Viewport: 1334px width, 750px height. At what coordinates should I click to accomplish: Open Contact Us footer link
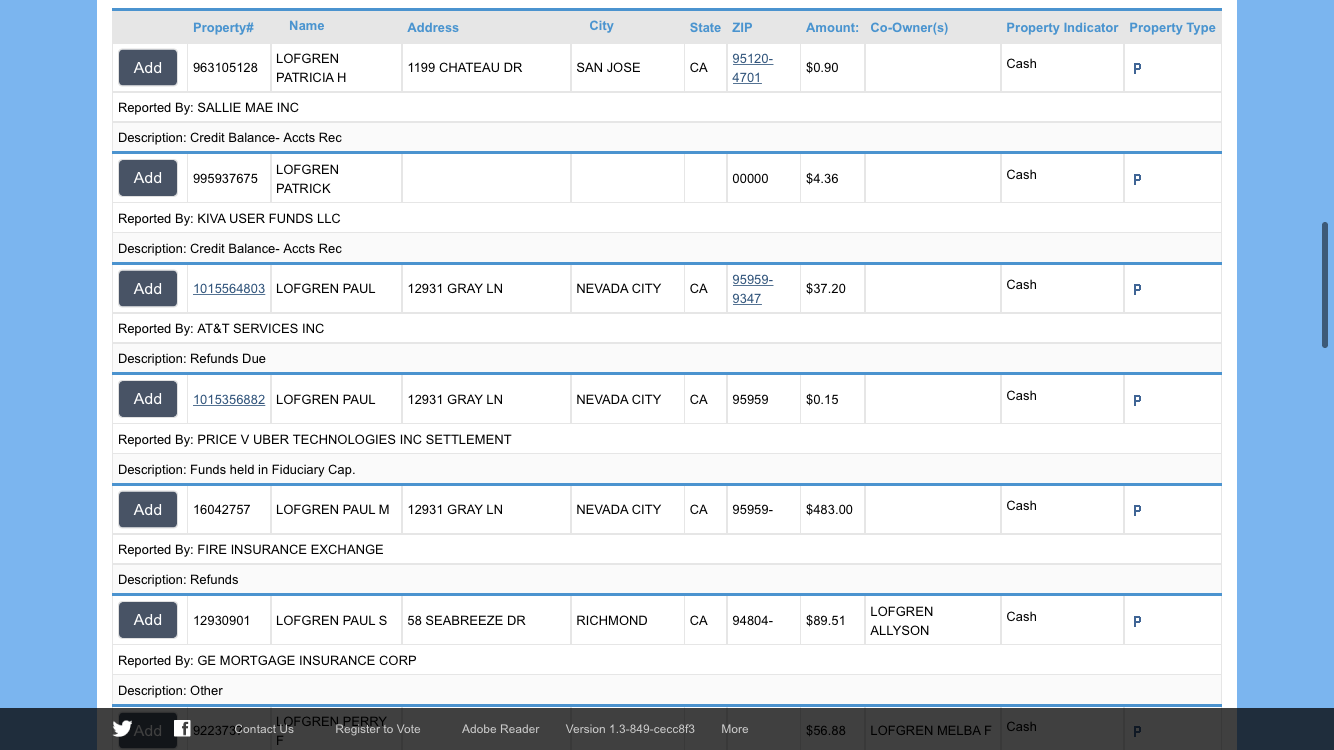264,729
